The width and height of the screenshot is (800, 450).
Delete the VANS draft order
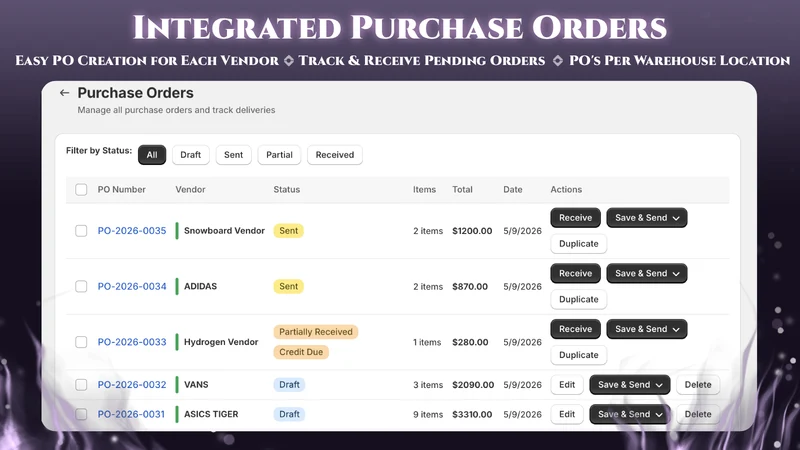click(698, 385)
